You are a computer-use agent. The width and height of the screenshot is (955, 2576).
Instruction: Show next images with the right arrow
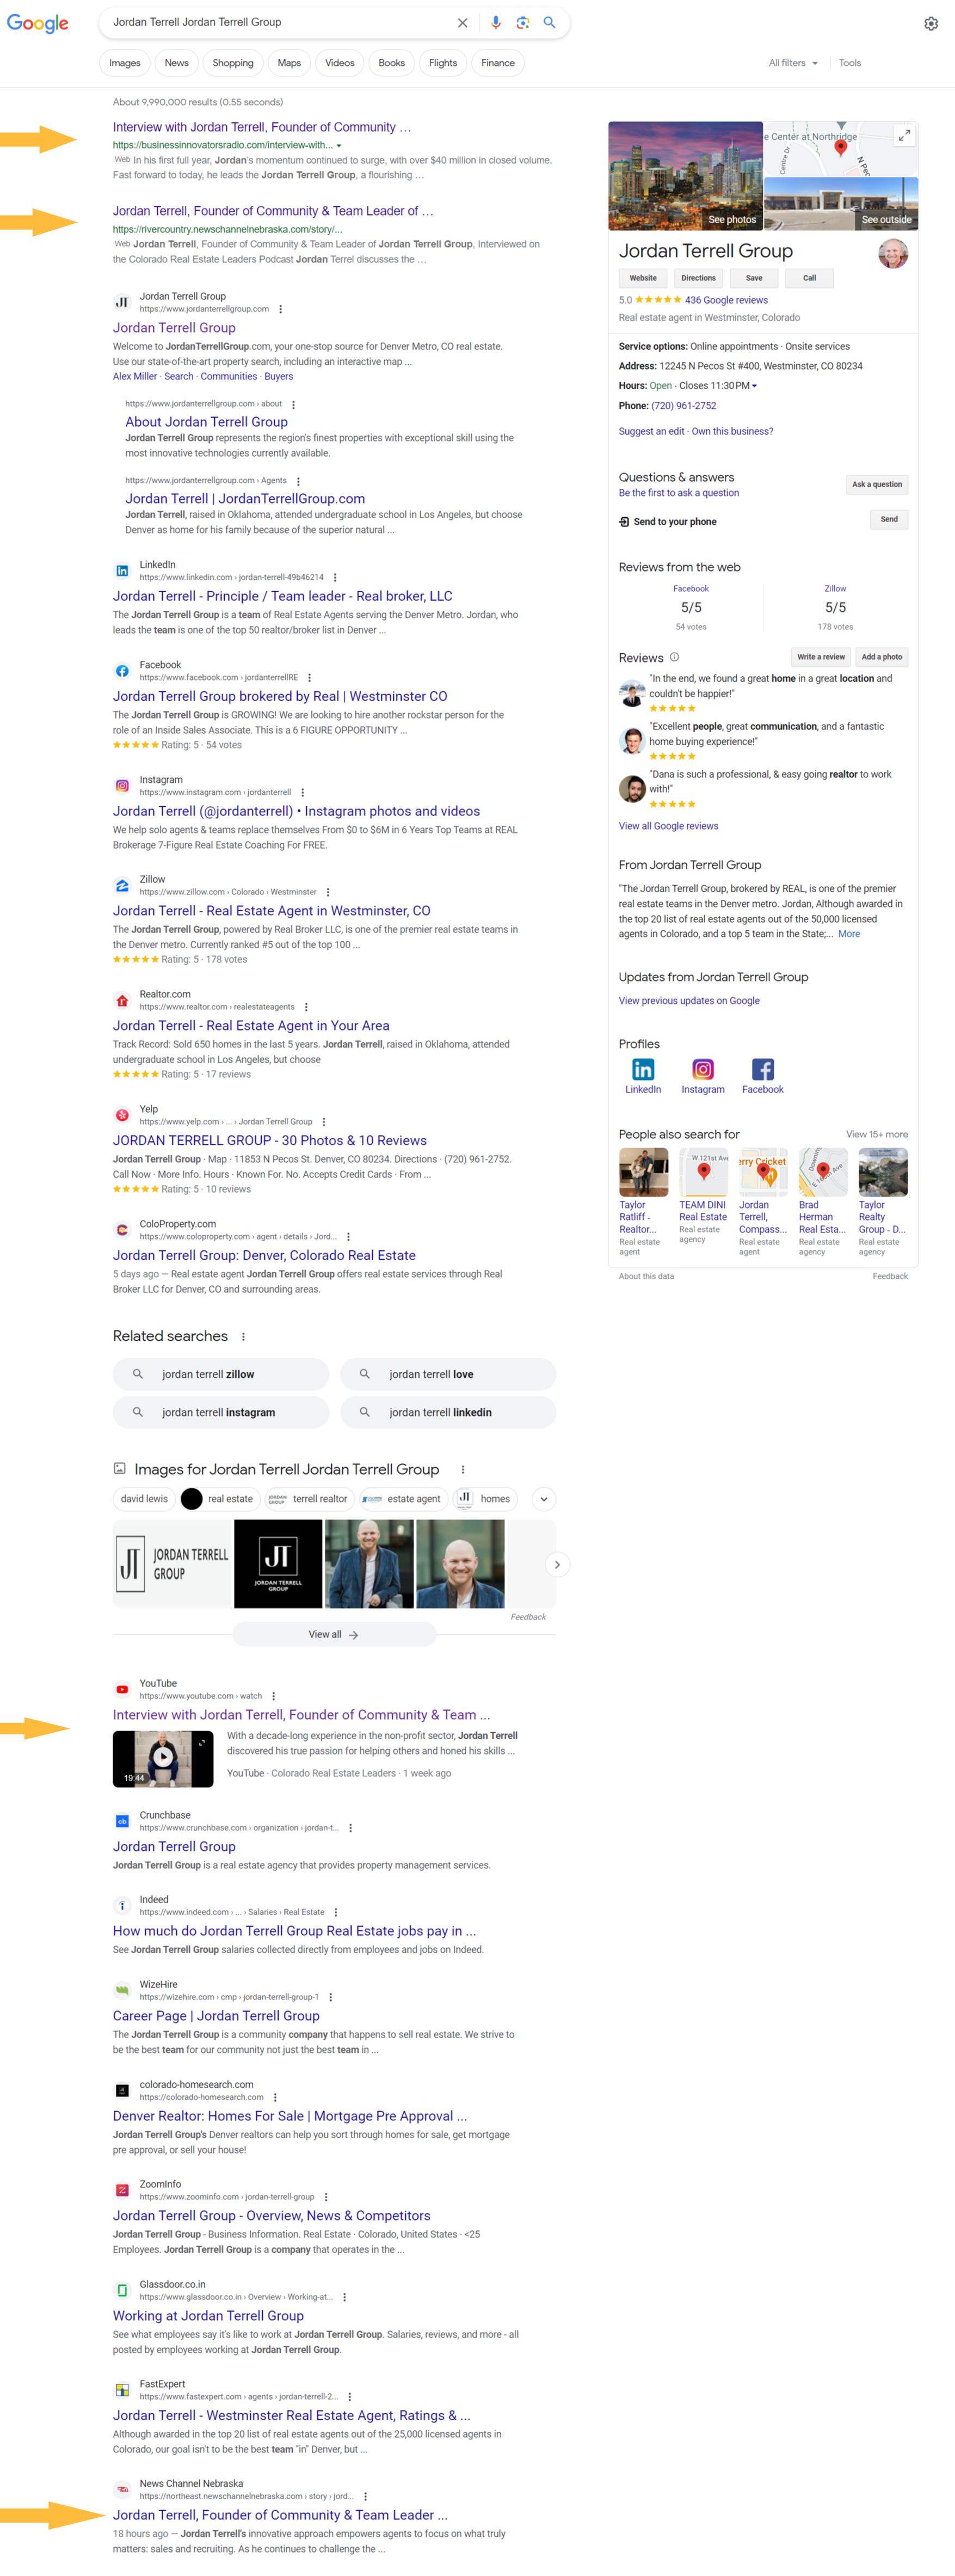click(x=557, y=1565)
